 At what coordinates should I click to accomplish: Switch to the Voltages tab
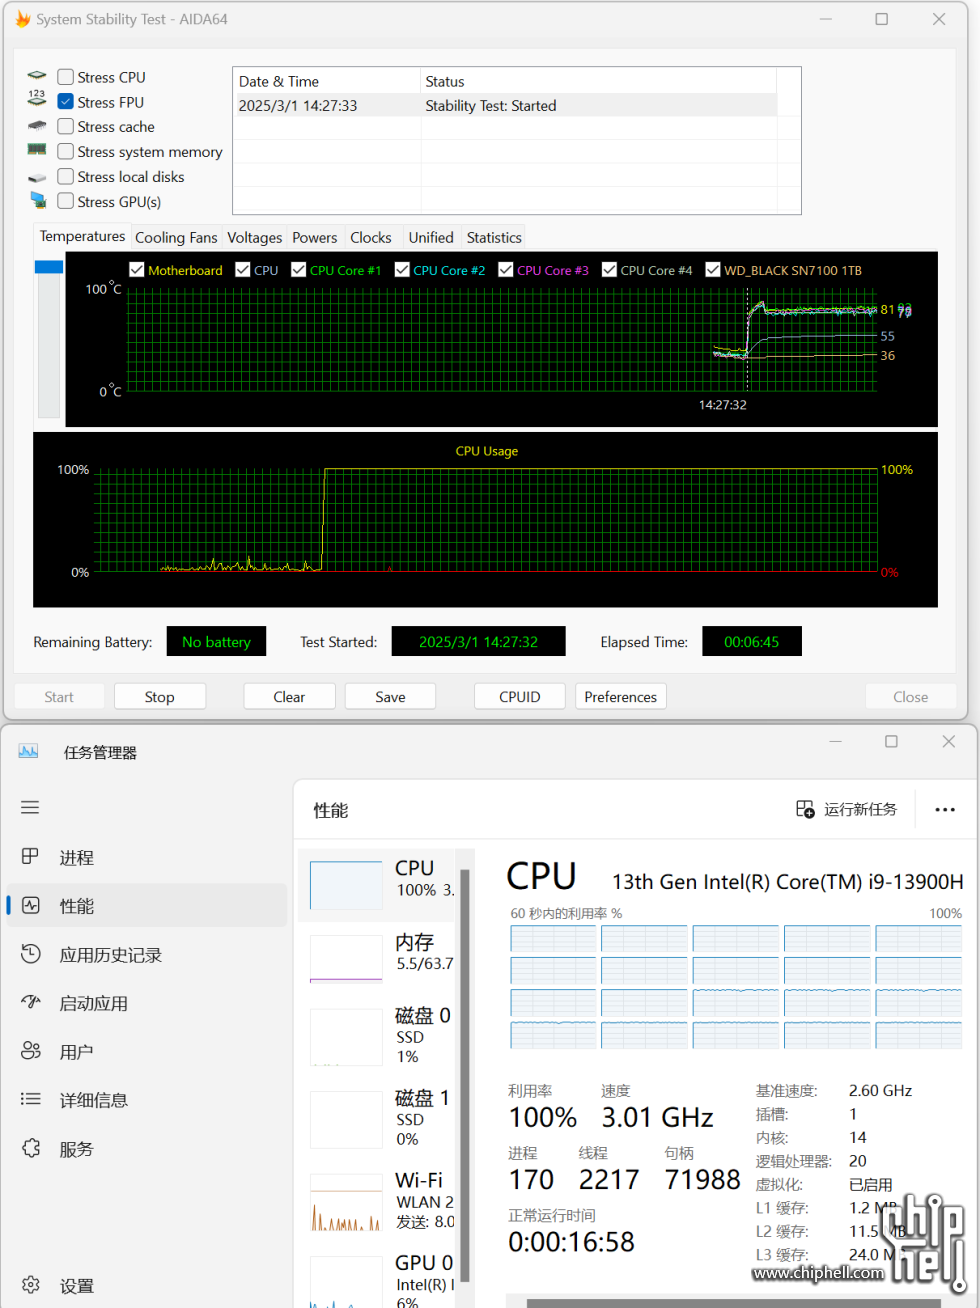pyautogui.click(x=255, y=238)
